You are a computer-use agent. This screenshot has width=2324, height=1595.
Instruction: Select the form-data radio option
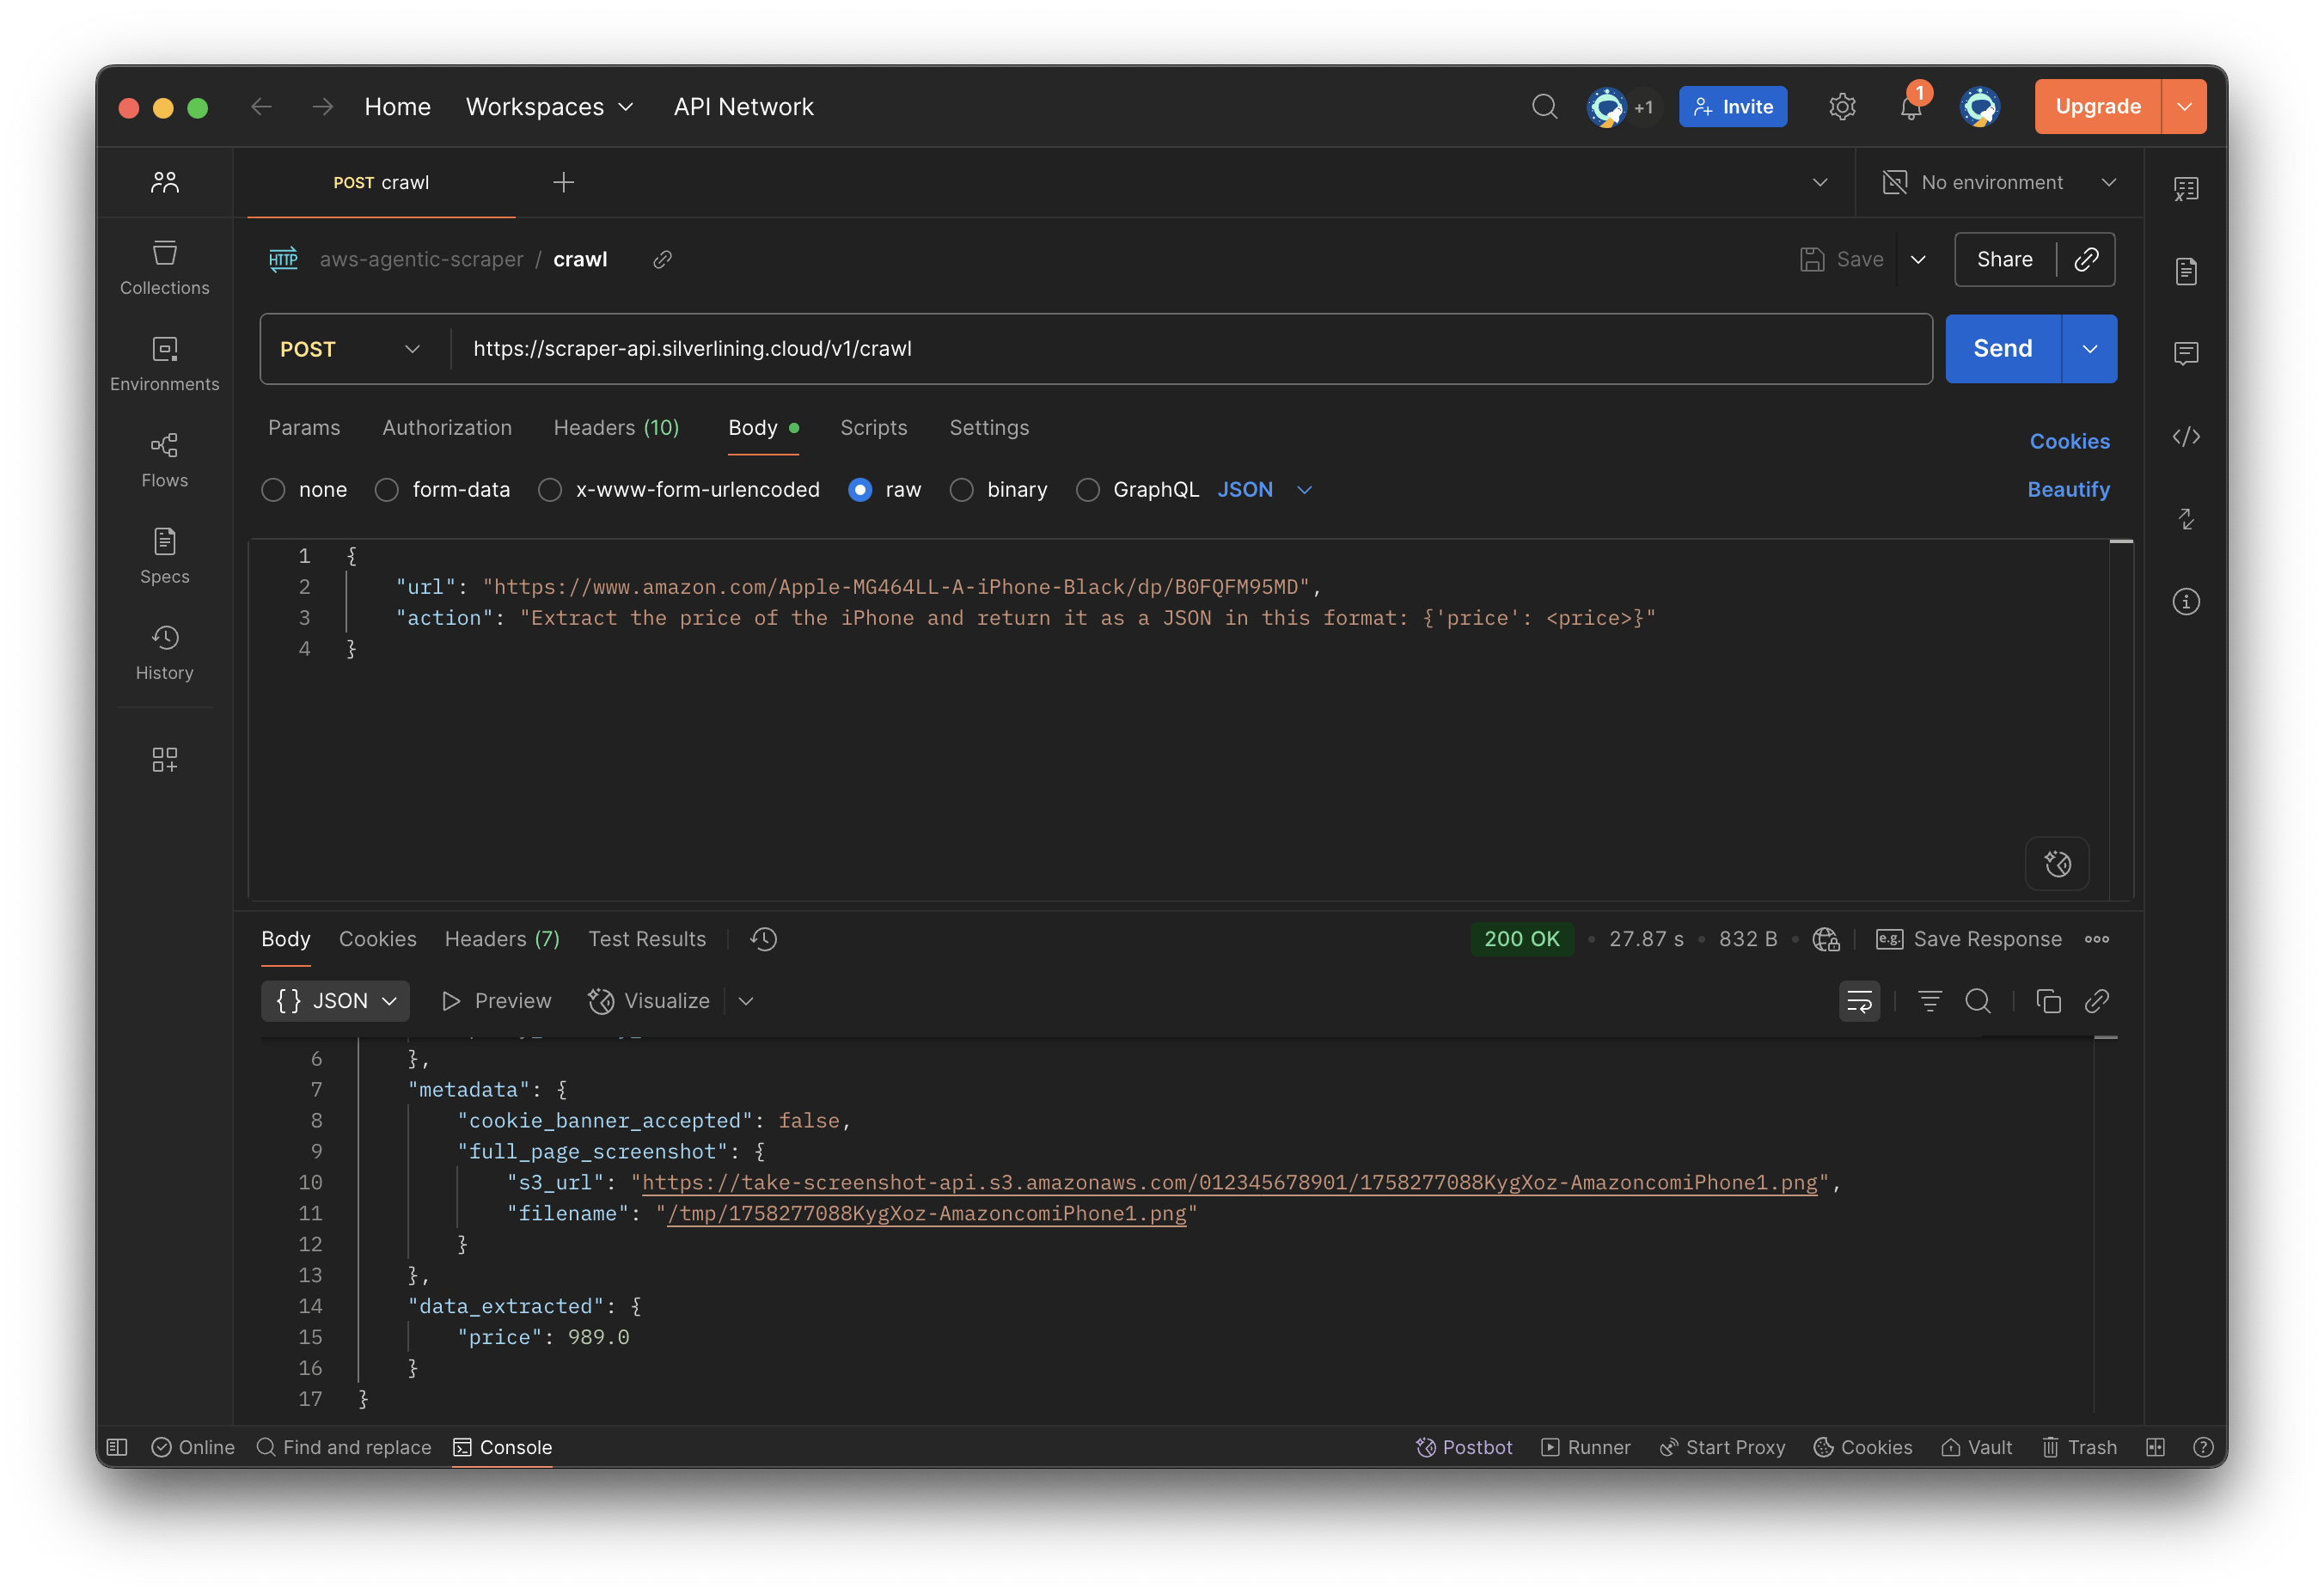(387, 490)
